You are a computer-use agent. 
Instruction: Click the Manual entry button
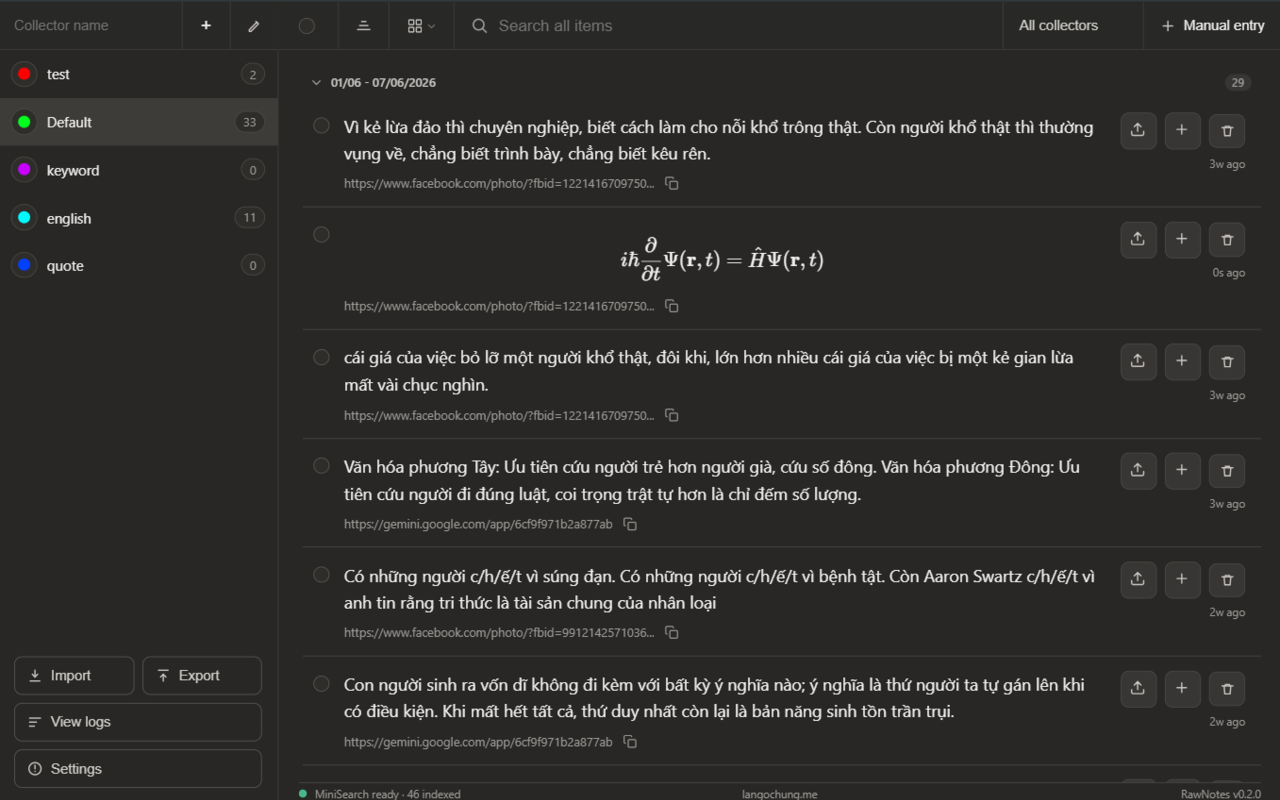click(x=1212, y=25)
